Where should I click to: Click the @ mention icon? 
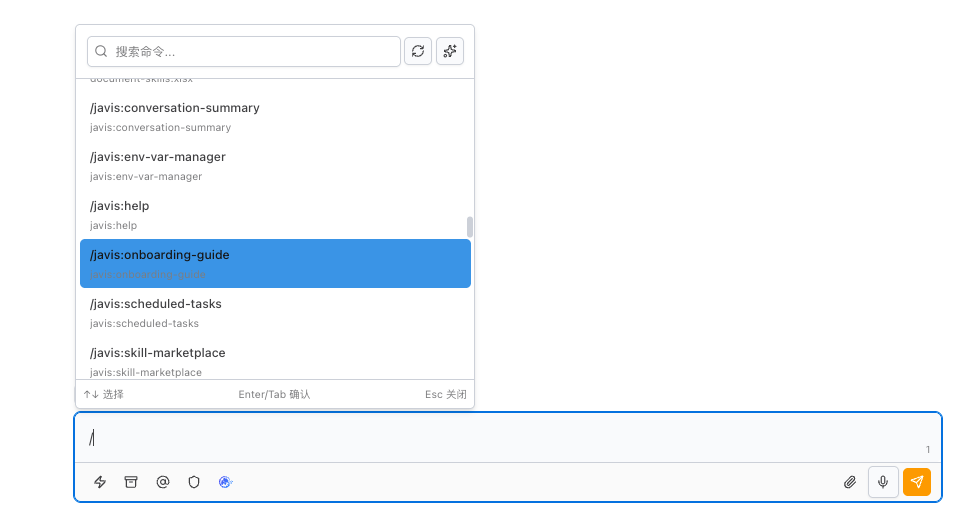163,482
